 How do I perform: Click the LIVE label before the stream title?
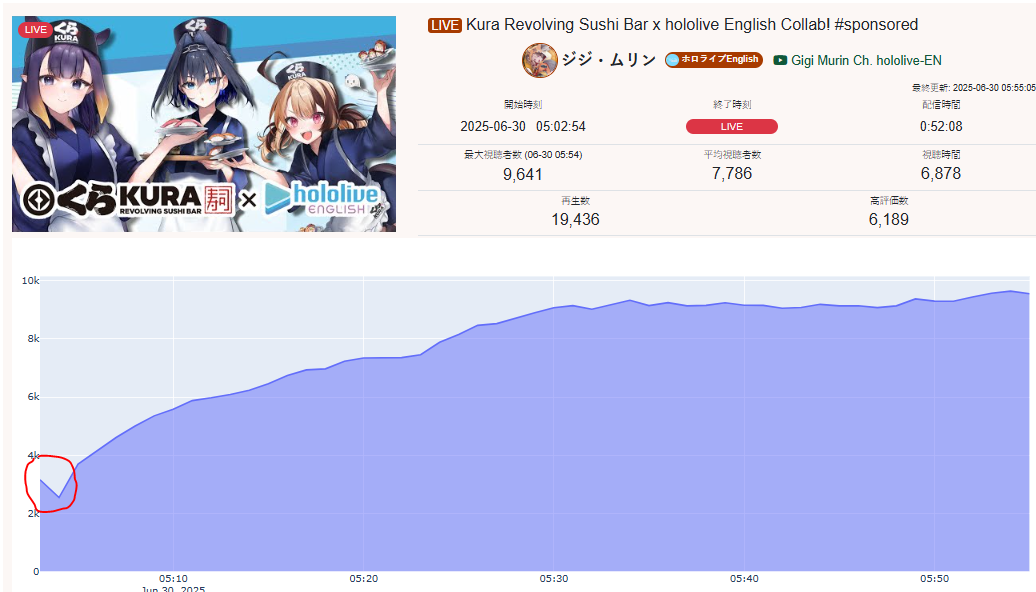pyautogui.click(x=444, y=25)
